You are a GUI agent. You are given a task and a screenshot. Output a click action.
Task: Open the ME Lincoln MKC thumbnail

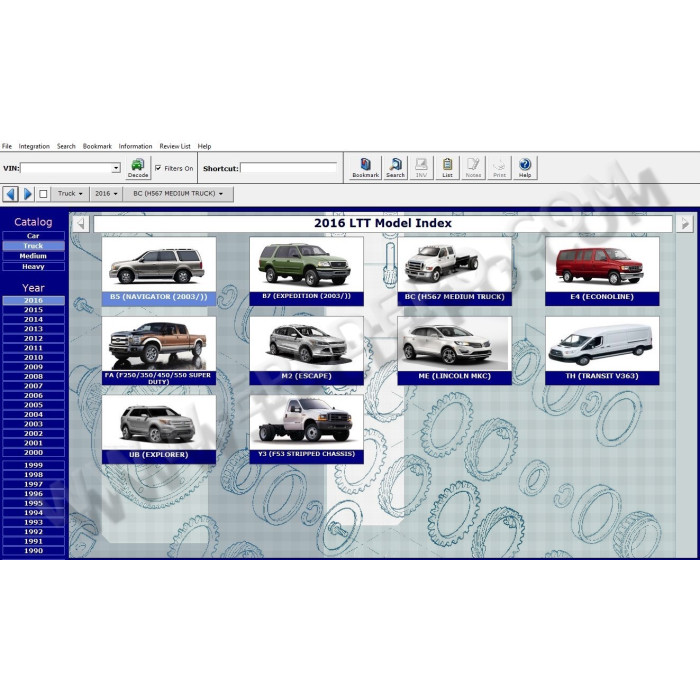click(x=454, y=351)
